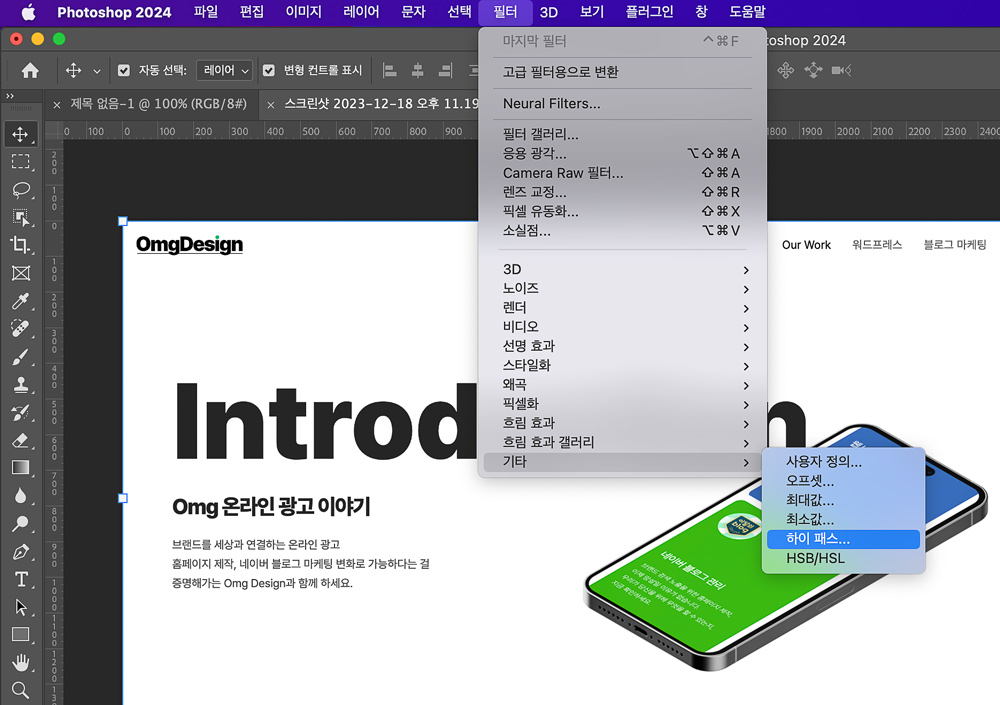Align right edges in options bar

[446, 70]
